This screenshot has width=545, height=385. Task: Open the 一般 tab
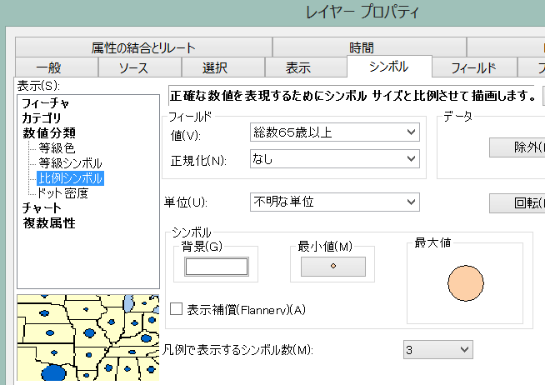point(57,67)
